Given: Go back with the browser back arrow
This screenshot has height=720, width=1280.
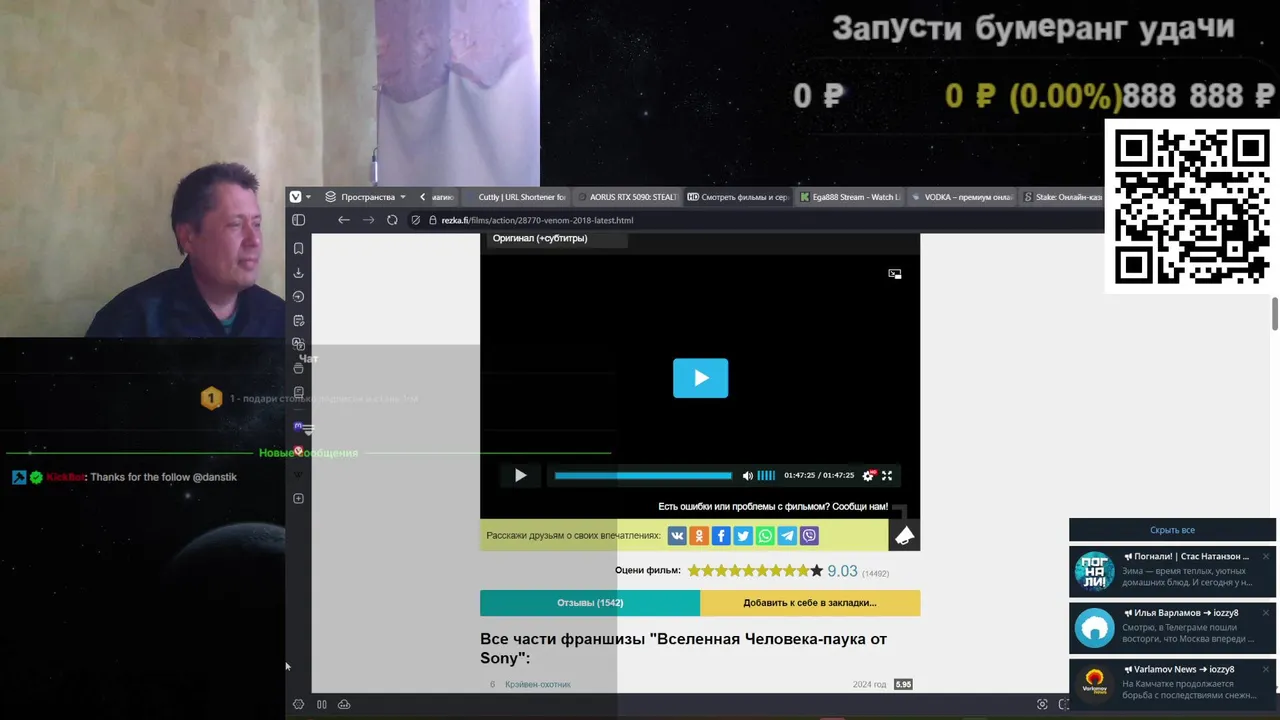Looking at the screenshot, I should tap(344, 220).
